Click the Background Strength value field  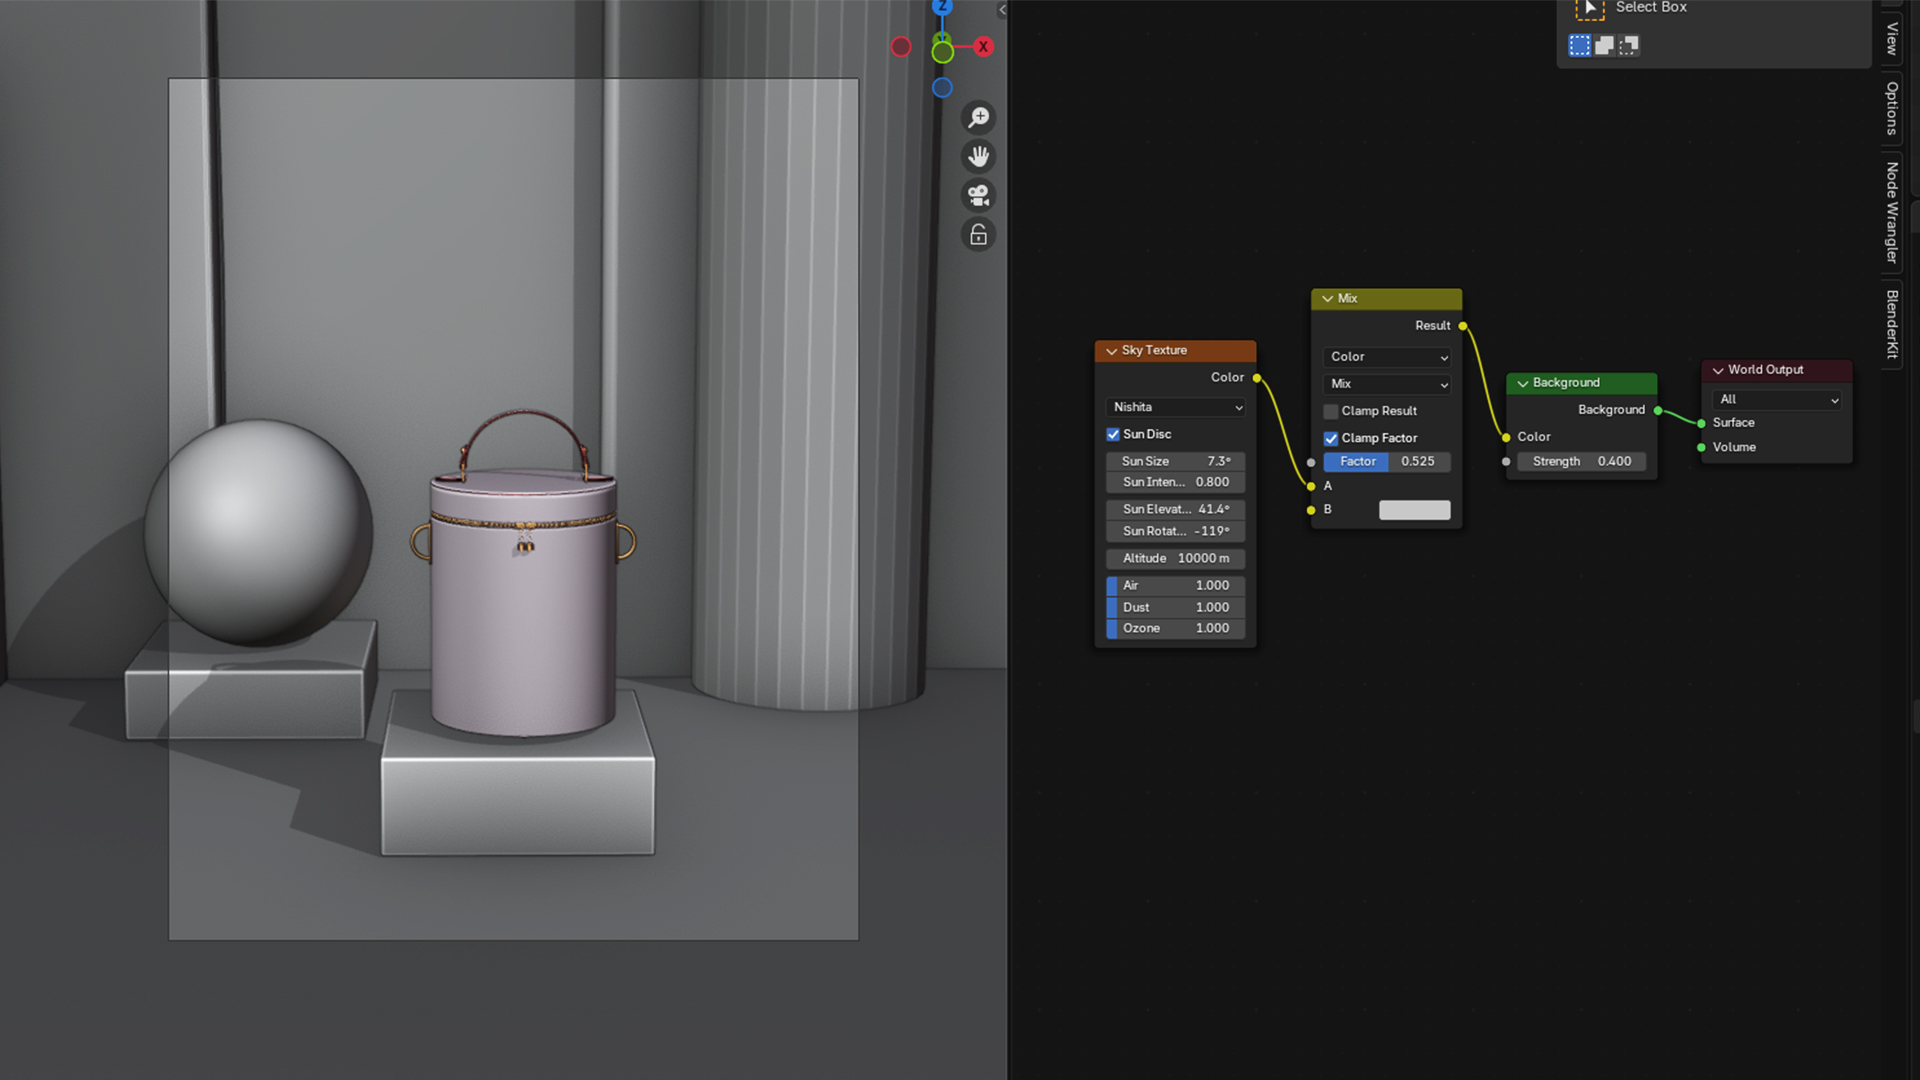pyautogui.click(x=1581, y=461)
